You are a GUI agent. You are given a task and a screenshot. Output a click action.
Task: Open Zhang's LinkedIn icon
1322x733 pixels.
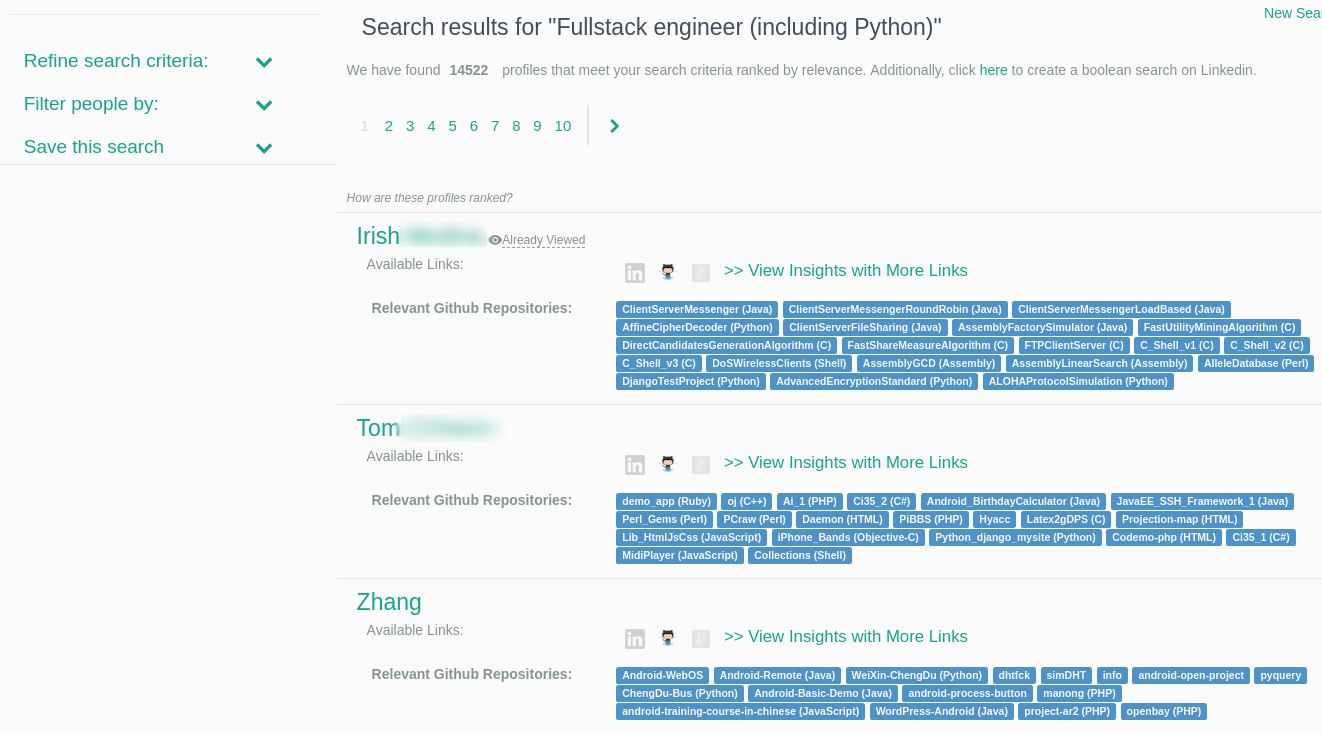tap(635, 638)
